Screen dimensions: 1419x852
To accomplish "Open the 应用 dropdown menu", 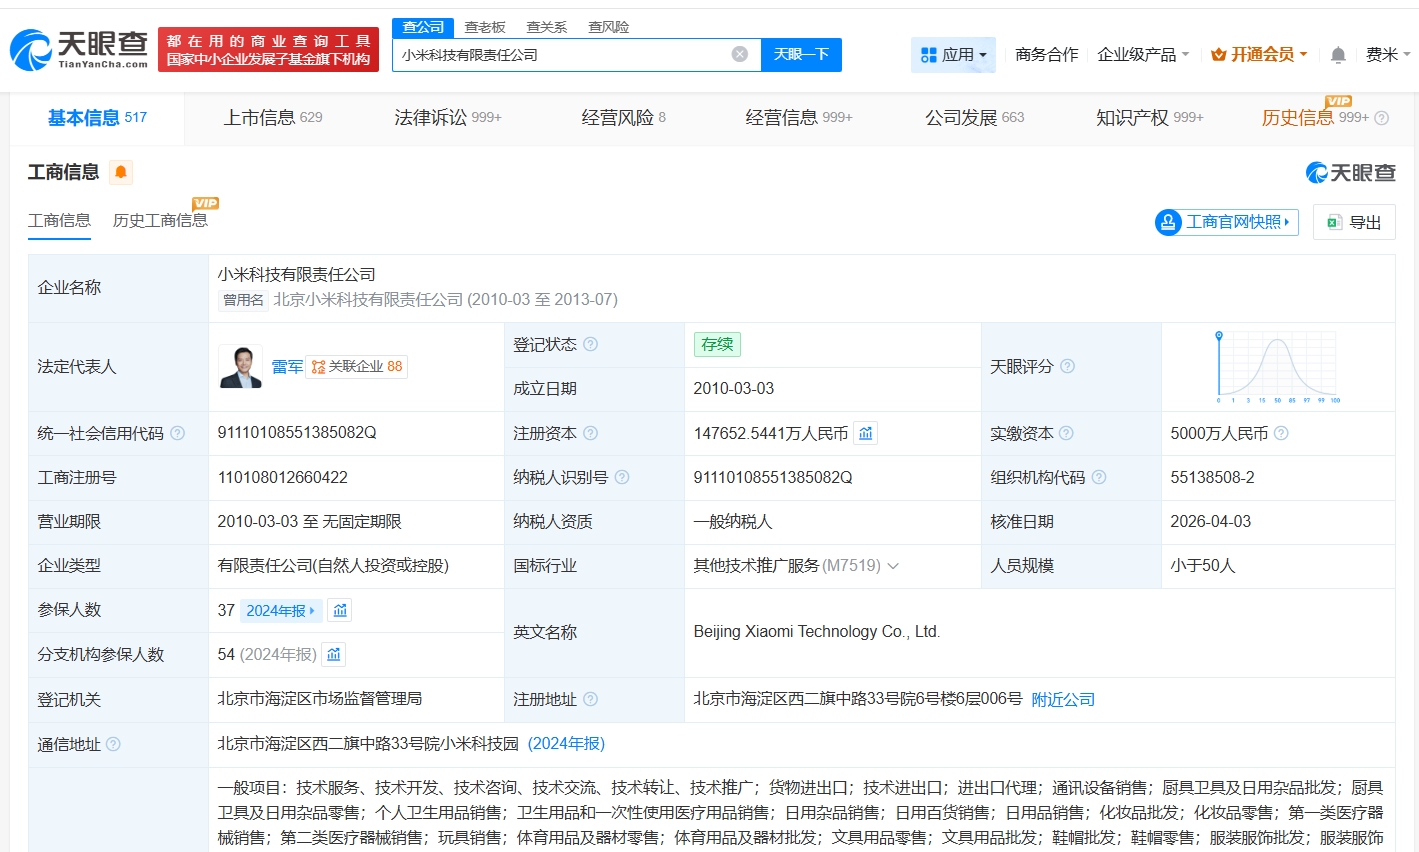I will tap(953, 55).
